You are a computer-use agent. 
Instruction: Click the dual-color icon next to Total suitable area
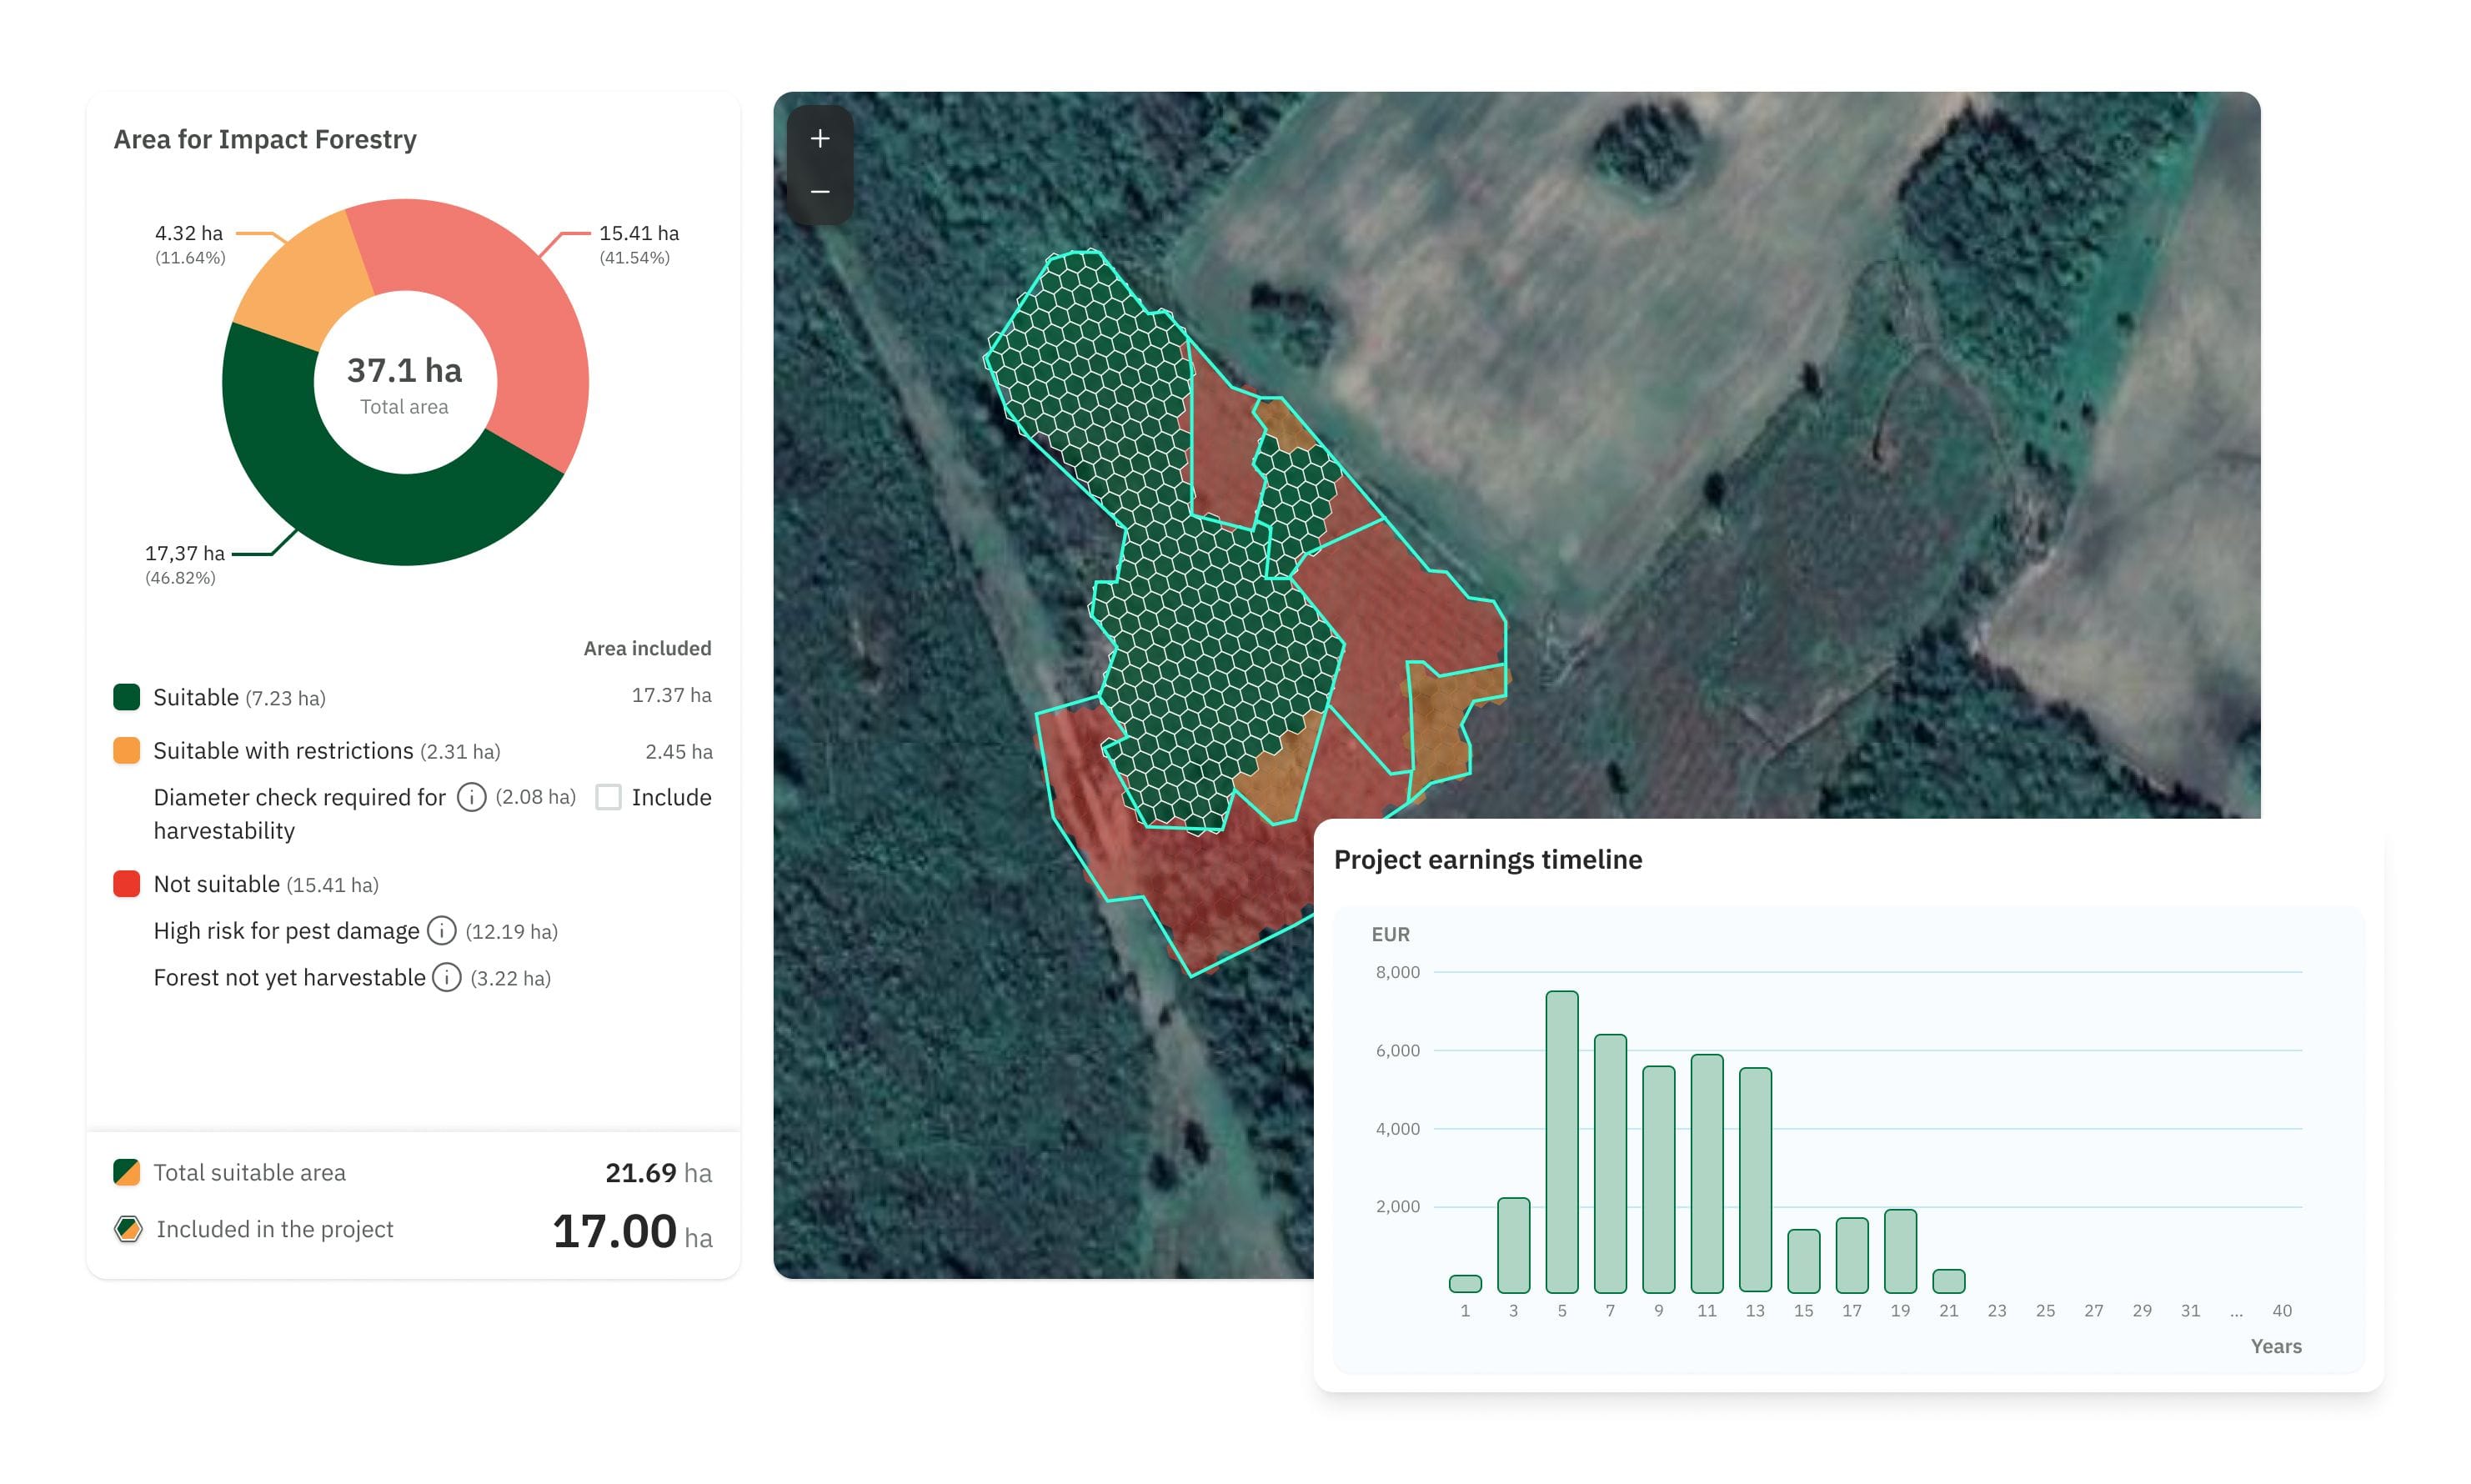click(x=125, y=1172)
